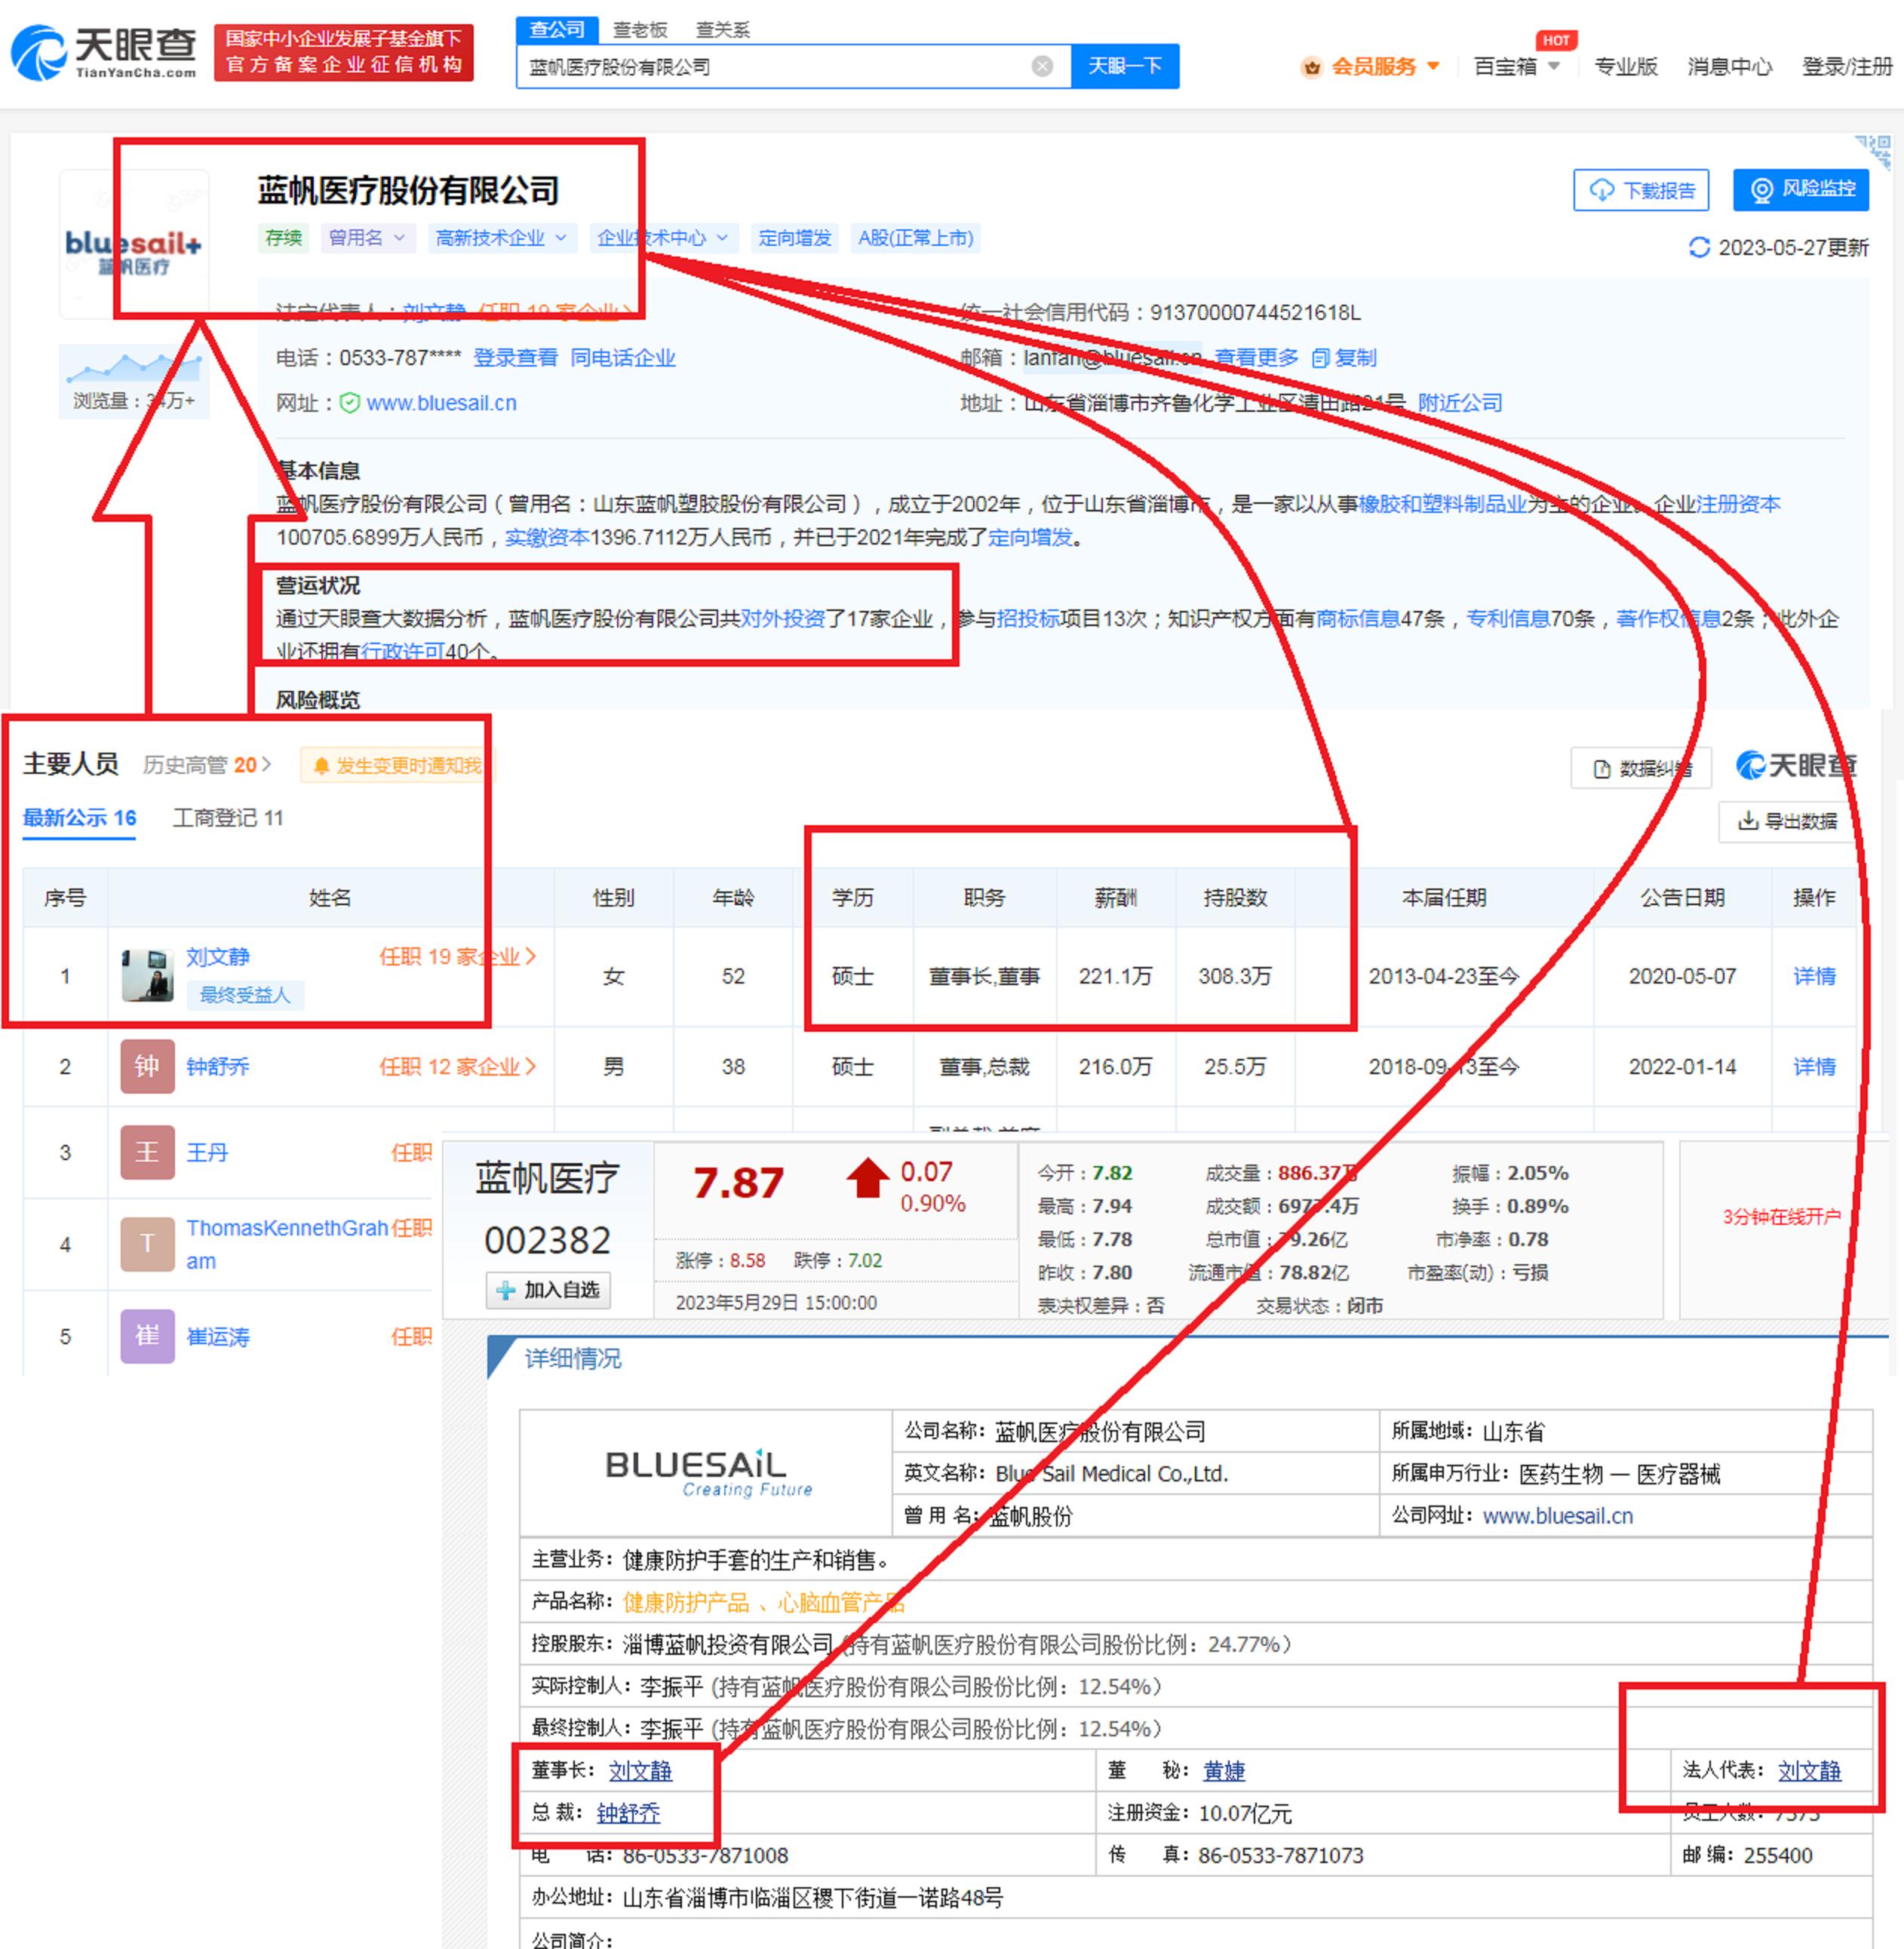Switch to the 工商登记 11 tab
The height and width of the screenshot is (1949, 1904).
(x=228, y=818)
